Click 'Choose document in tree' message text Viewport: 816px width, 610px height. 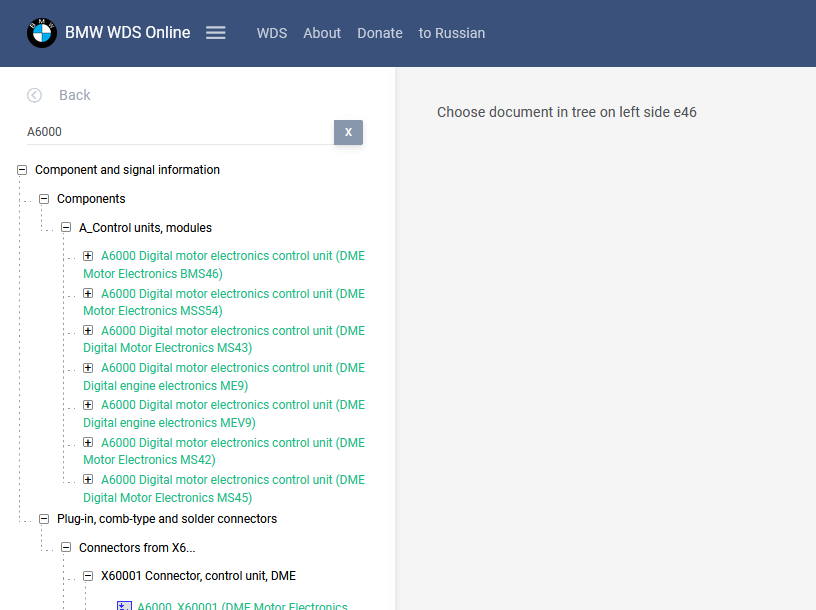tap(567, 112)
